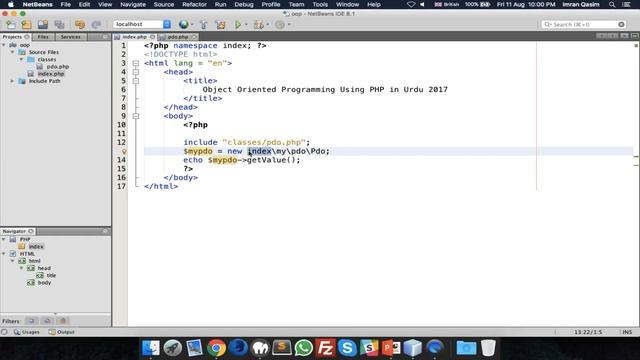This screenshot has width=640, height=360.
Task: Click the Save All toolbar icon
Action: coord(59,24)
